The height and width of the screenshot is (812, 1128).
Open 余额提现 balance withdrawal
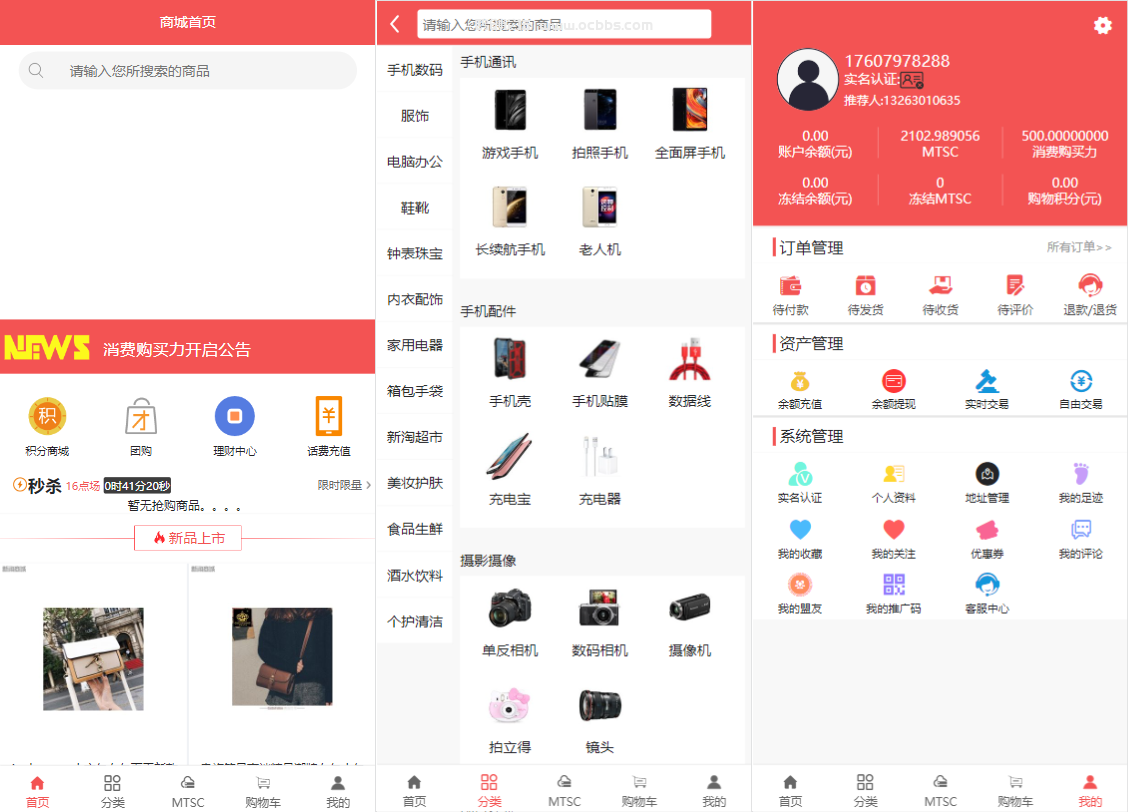[893, 391]
